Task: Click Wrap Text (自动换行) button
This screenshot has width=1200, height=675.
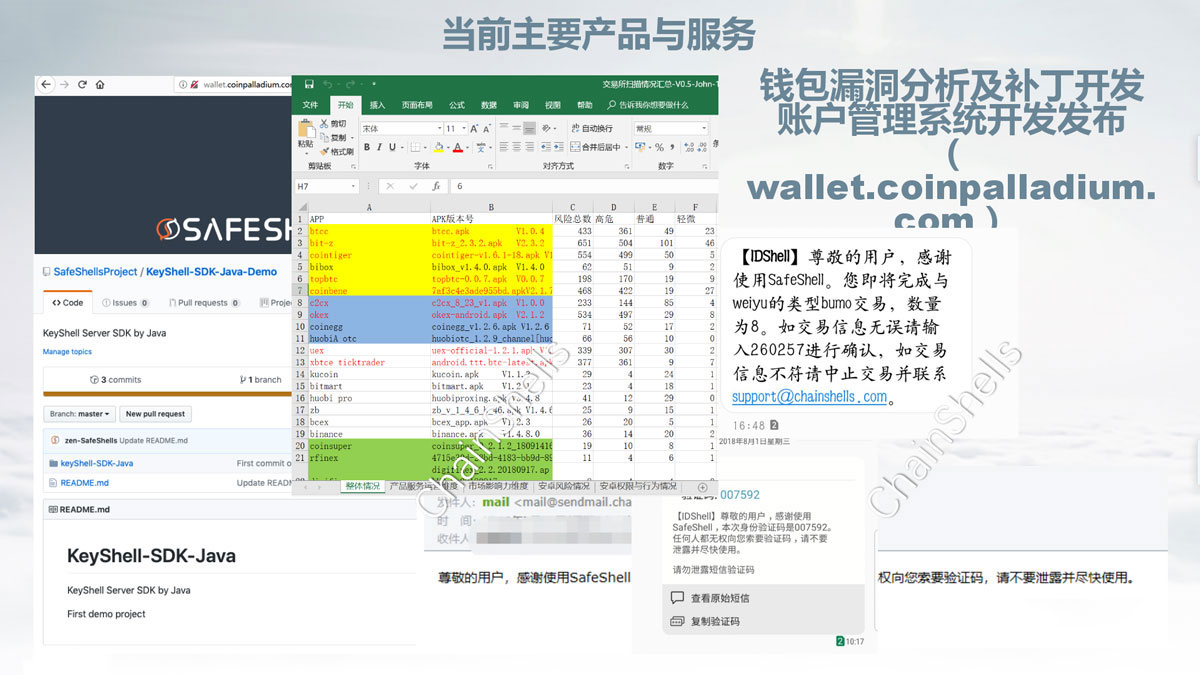Action: tap(592, 128)
